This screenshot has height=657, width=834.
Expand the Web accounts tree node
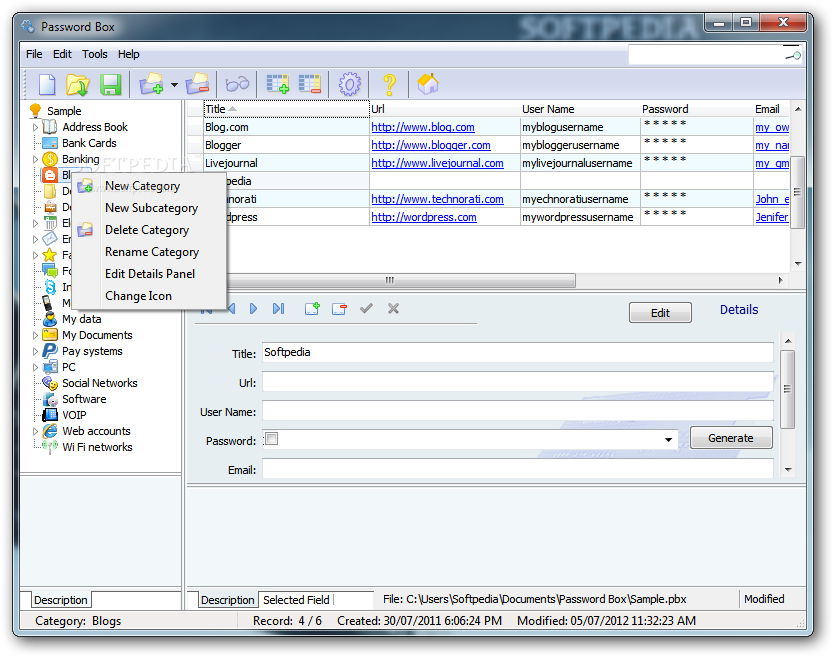click(x=35, y=431)
